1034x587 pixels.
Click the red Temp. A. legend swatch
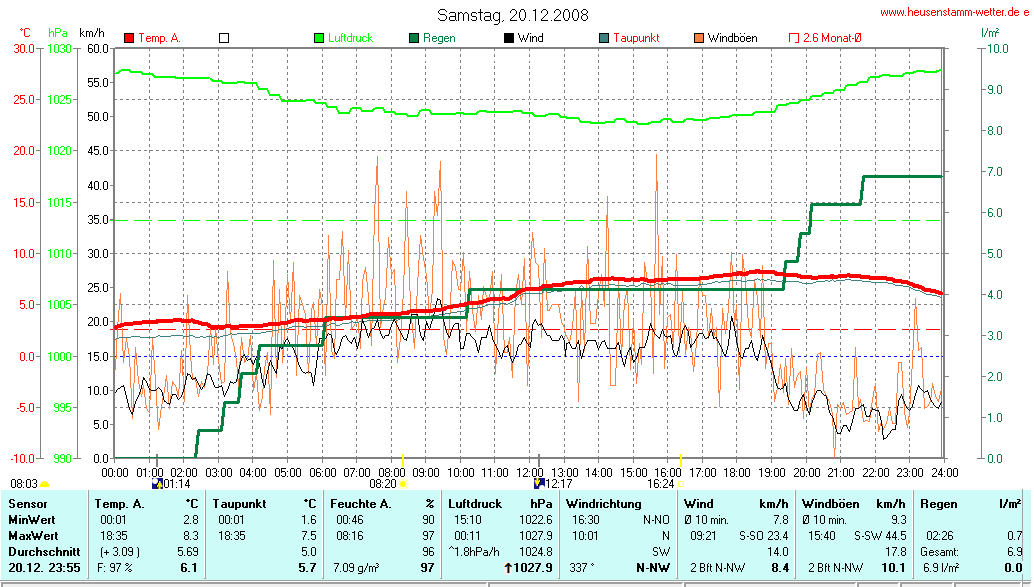[x=129, y=38]
